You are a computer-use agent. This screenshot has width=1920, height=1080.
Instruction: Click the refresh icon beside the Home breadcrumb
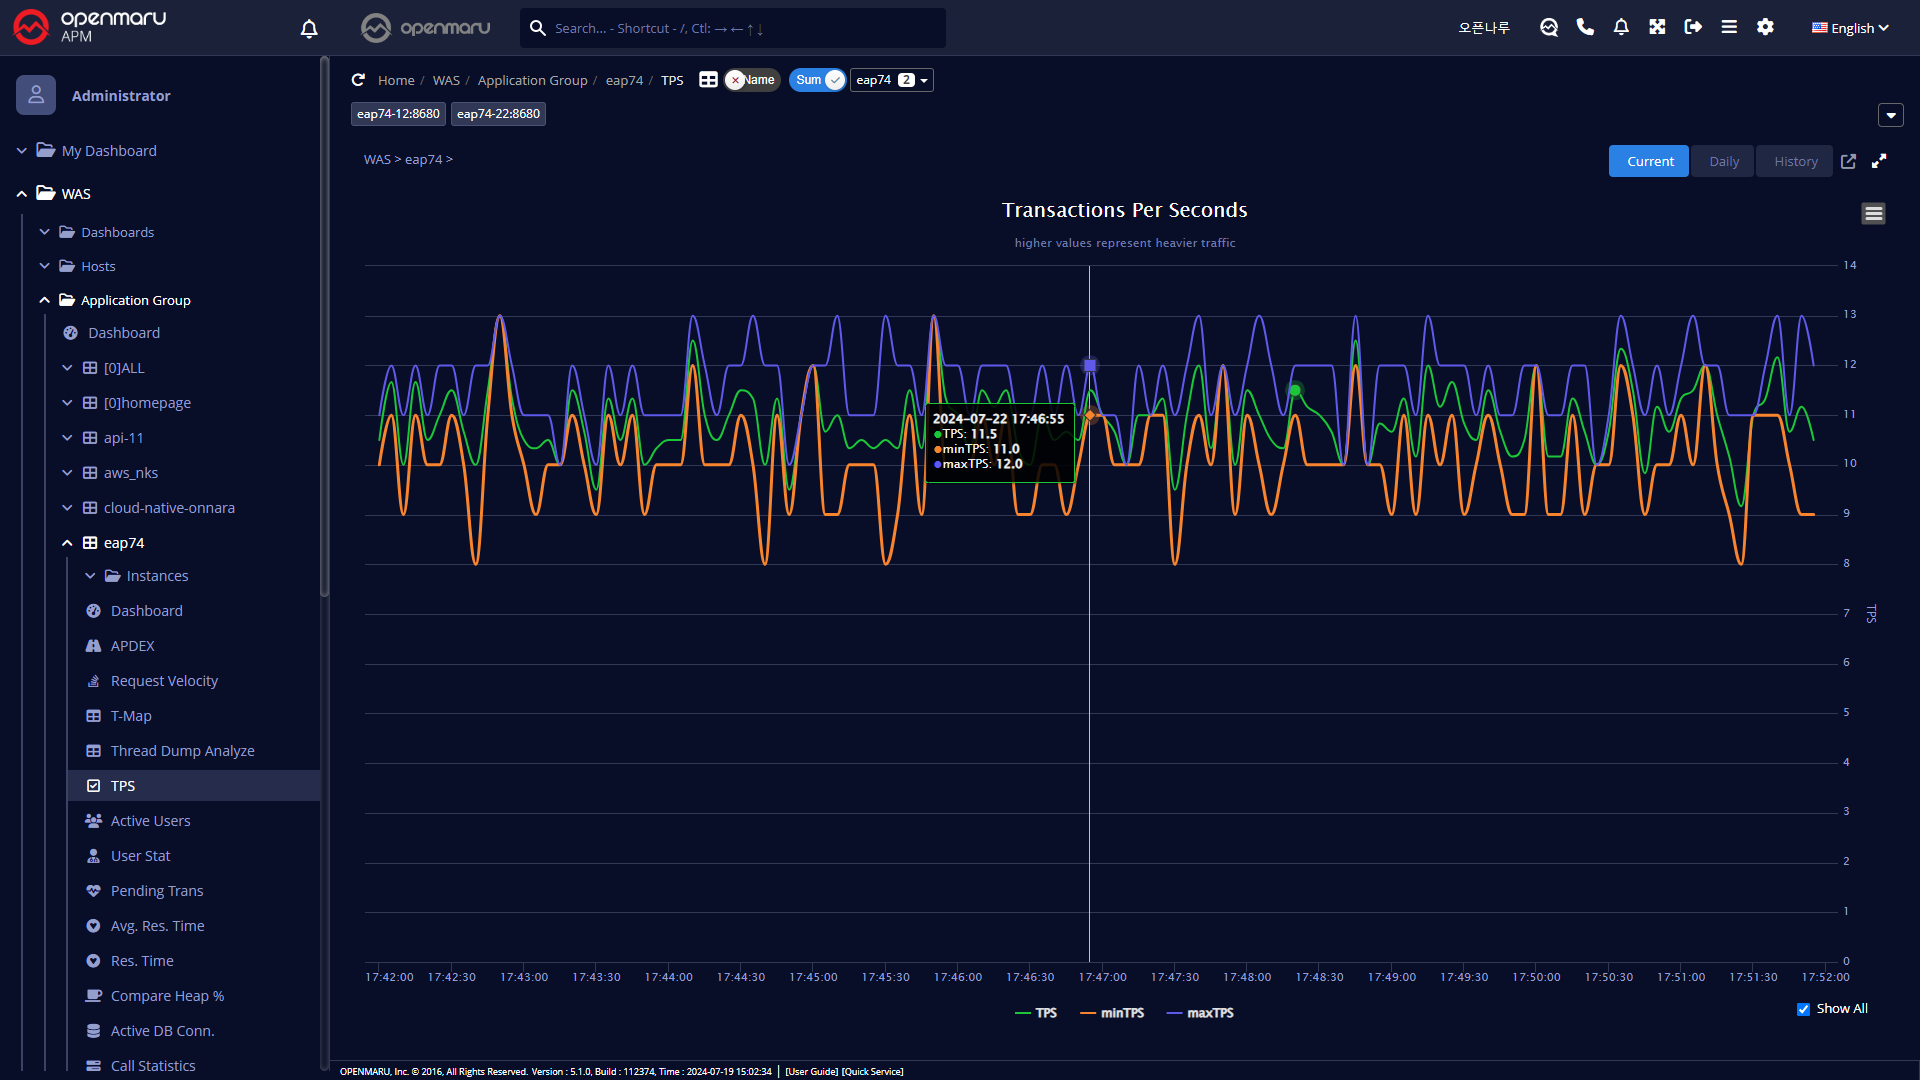358,80
